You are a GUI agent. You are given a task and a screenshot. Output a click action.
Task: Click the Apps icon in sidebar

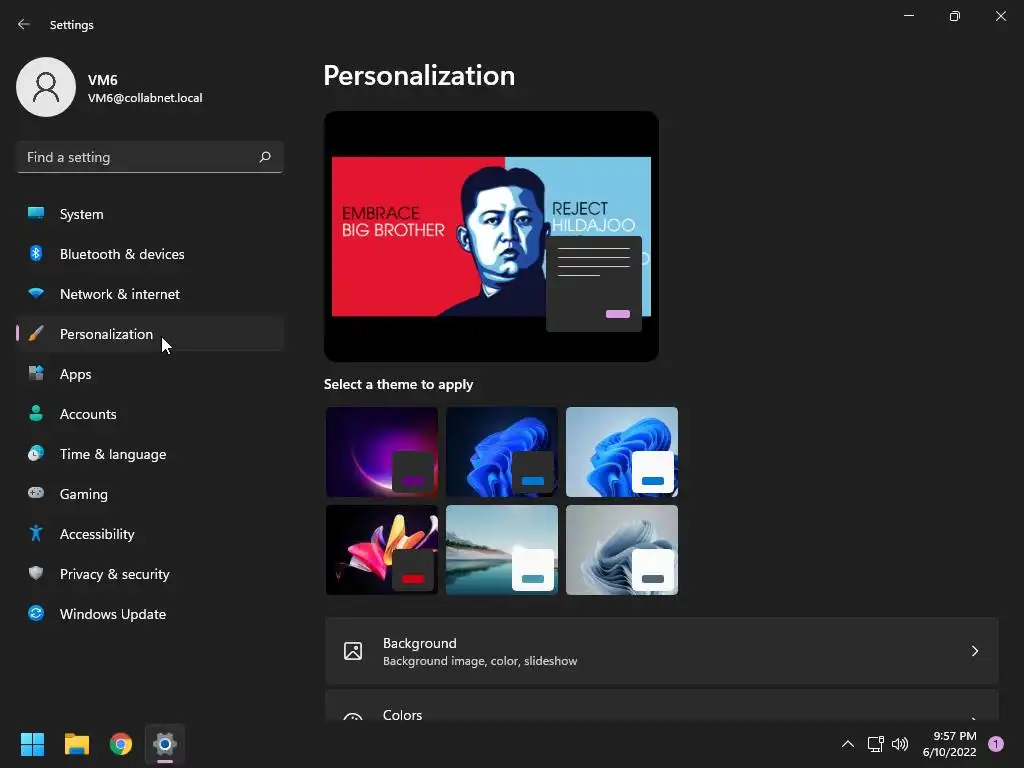click(x=36, y=374)
